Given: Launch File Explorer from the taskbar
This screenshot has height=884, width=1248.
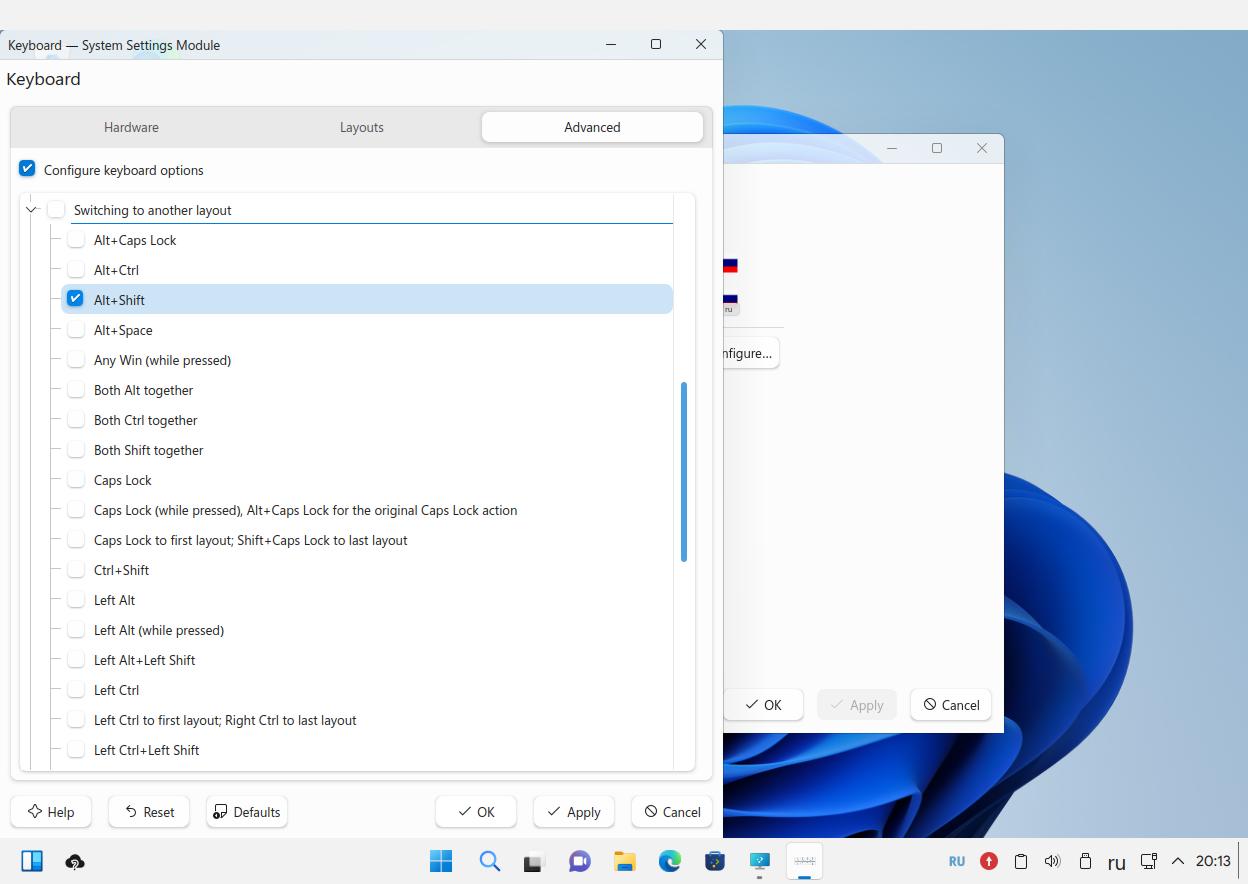Looking at the screenshot, I should (x=625, y=861).
